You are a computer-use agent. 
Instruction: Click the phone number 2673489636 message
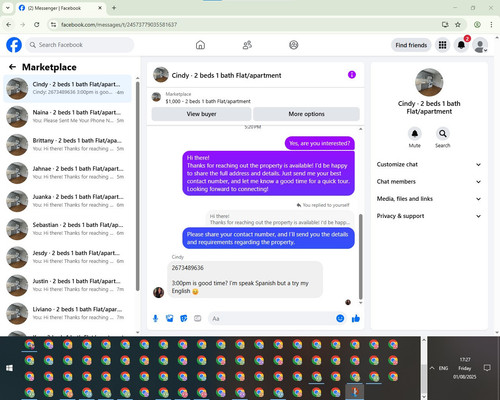tap(187, 268)
